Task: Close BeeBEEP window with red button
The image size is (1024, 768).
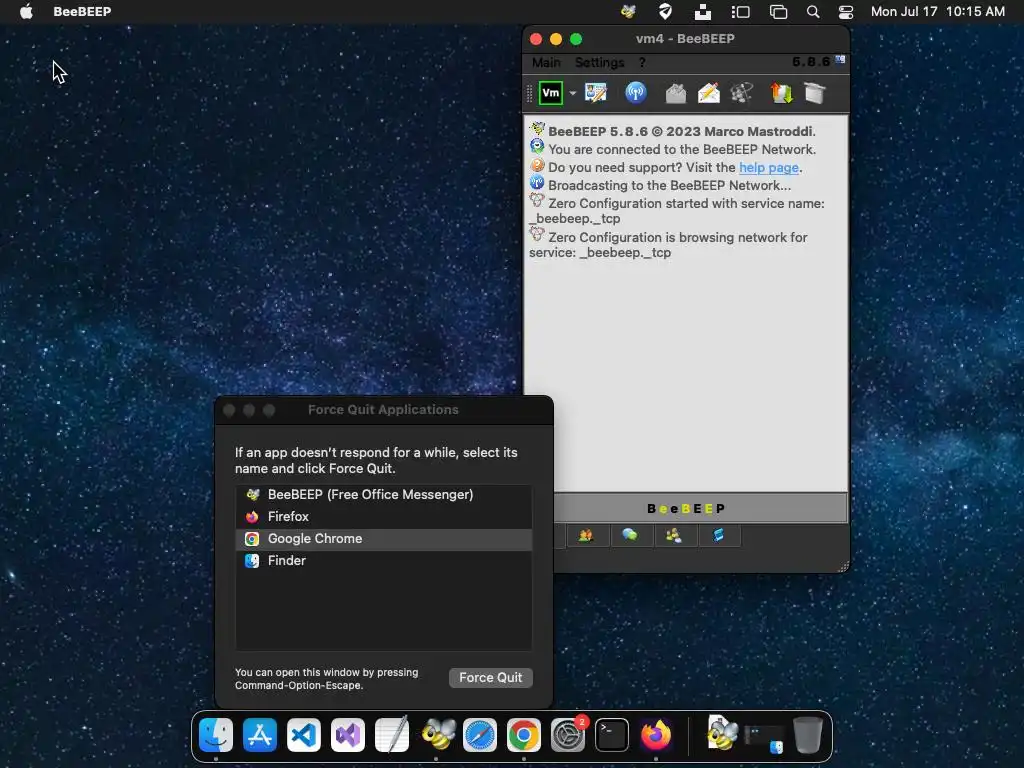Action: coord(536,39)
